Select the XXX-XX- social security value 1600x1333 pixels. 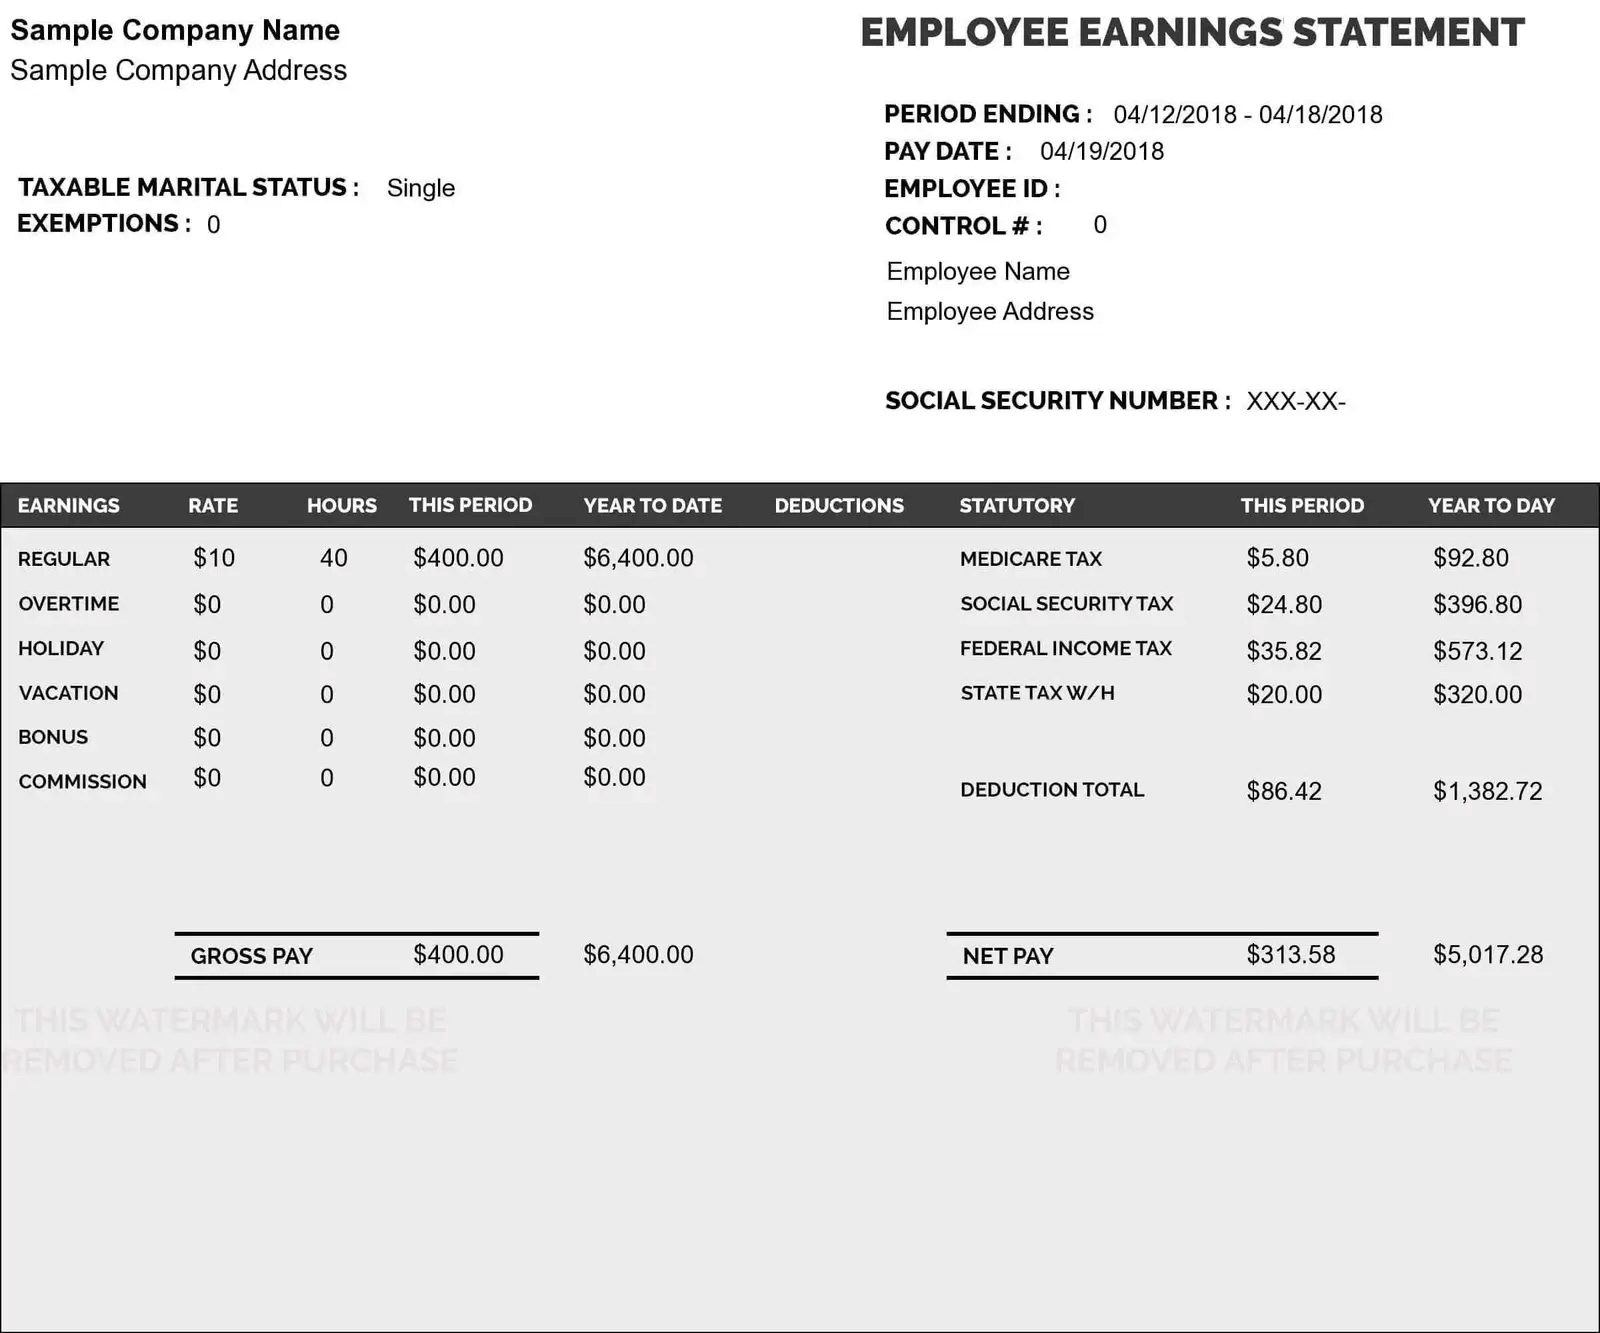tap(1295, 401)
